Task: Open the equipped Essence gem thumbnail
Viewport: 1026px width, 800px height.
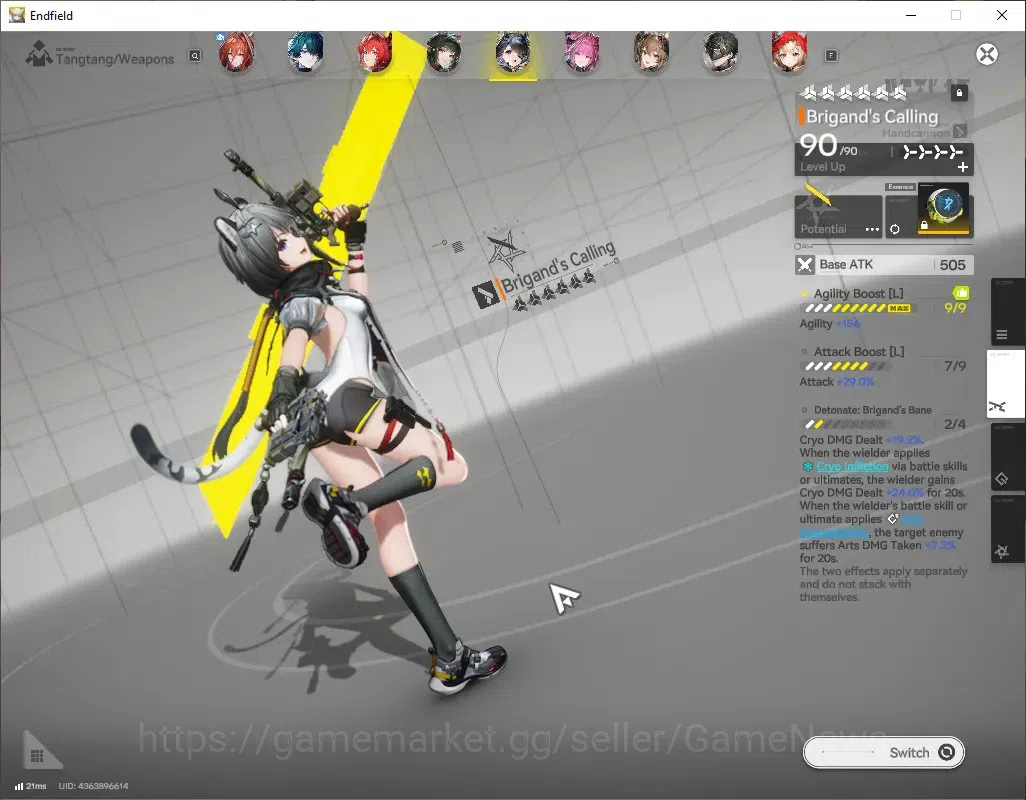Action: point(945,209)
